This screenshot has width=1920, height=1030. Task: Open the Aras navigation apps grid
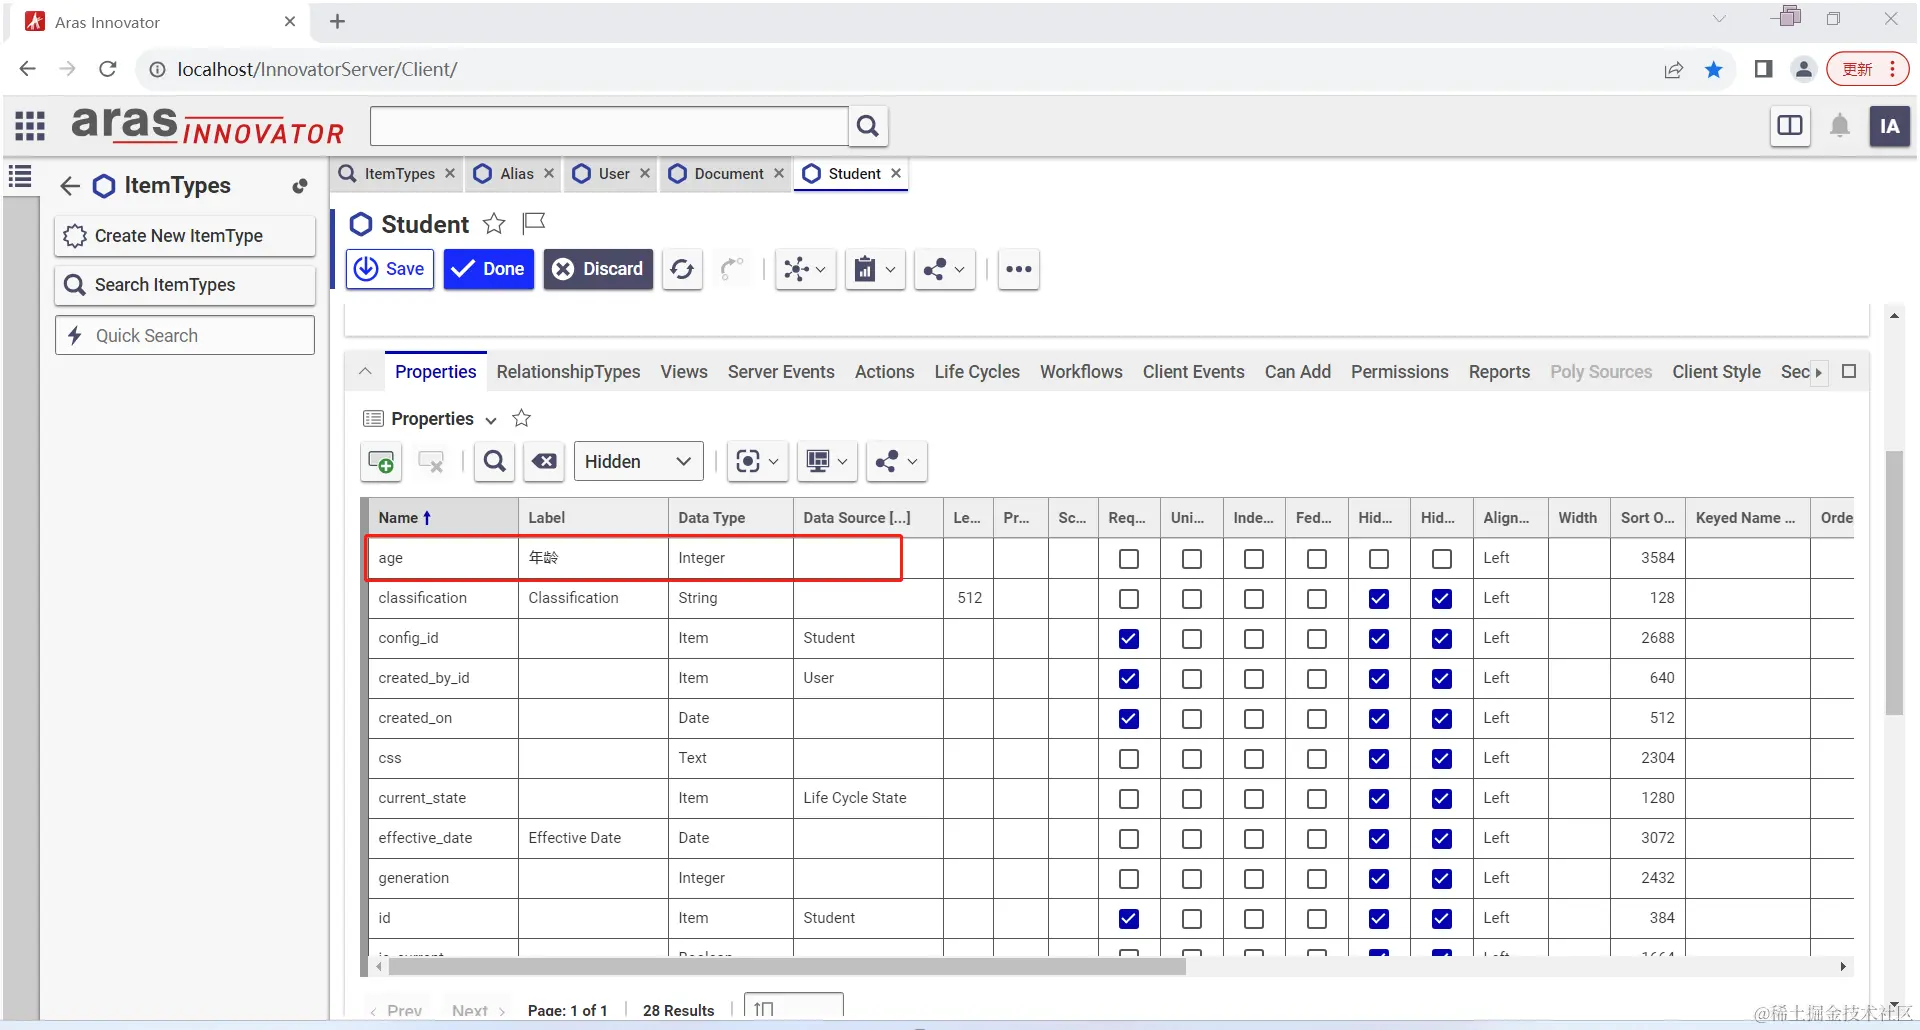tap(30, 126)
